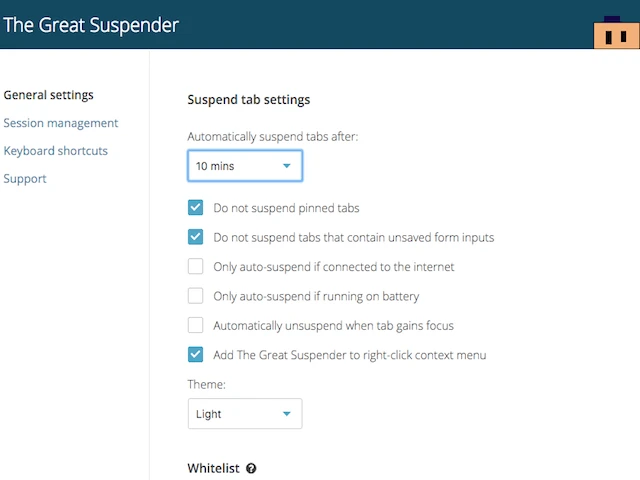Open the 10 mins suspend time dropdown

click(x=244, y=166)
